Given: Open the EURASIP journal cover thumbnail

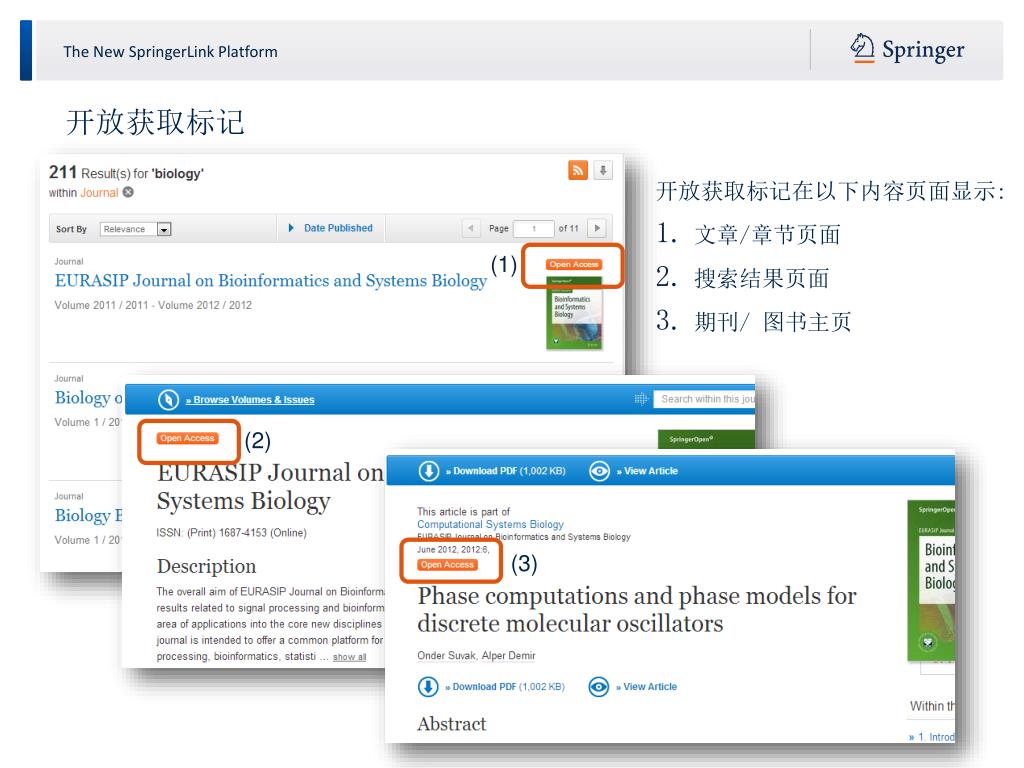Looking at the screenshot, I should [x=574, y=313].
